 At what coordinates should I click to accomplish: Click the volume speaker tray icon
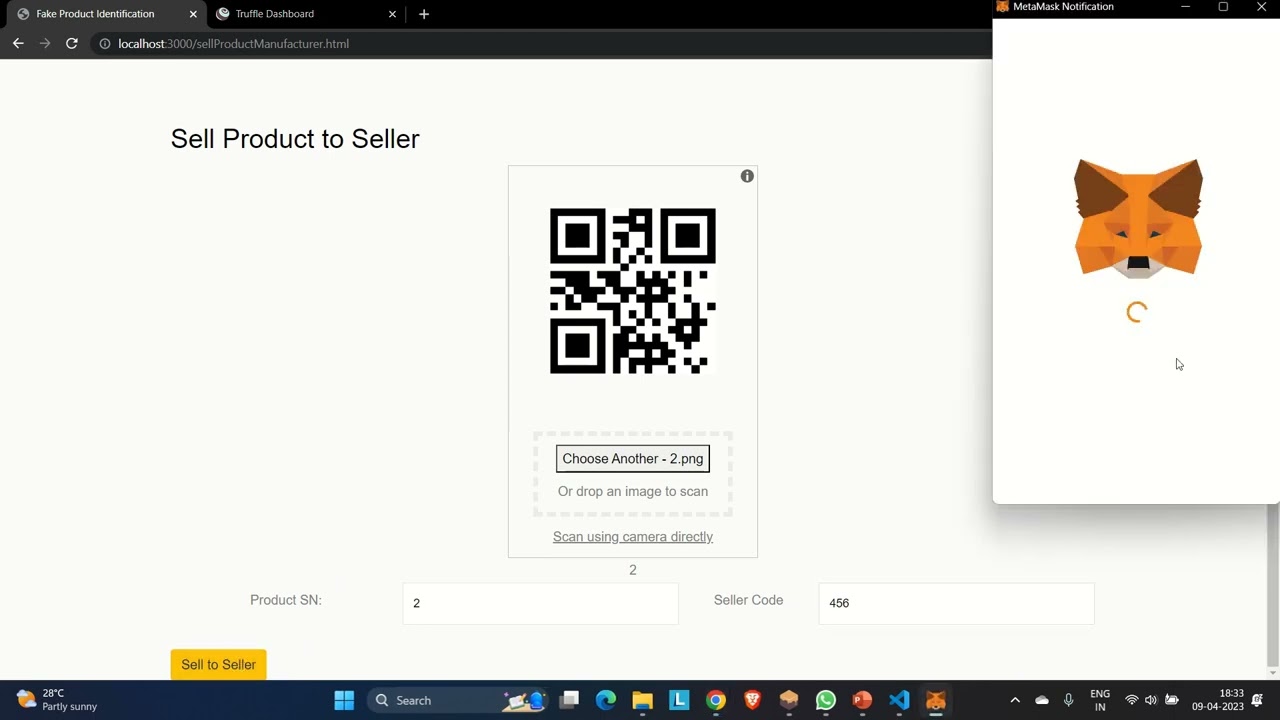click(x=1151, y=700)
